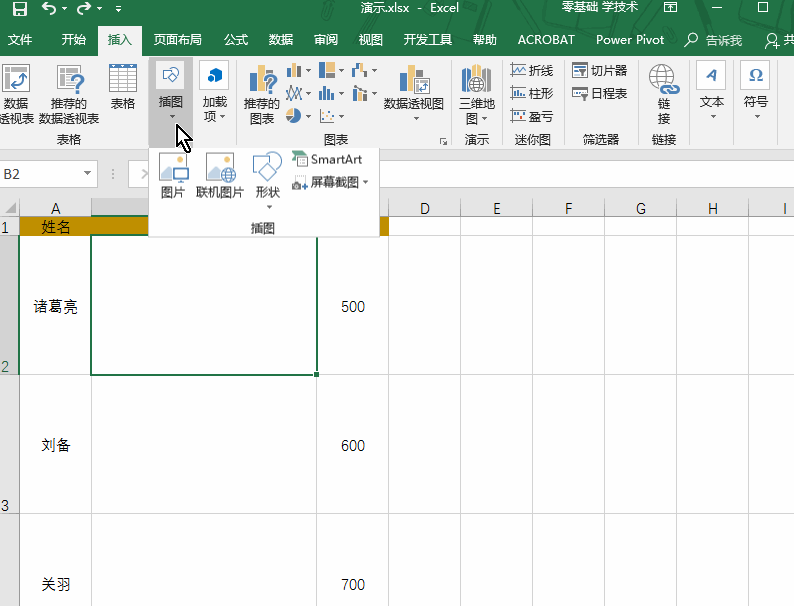
Task: Open Recommended PivotTables (推荐的数据透视表)
Action: click(x=69, y=95)
